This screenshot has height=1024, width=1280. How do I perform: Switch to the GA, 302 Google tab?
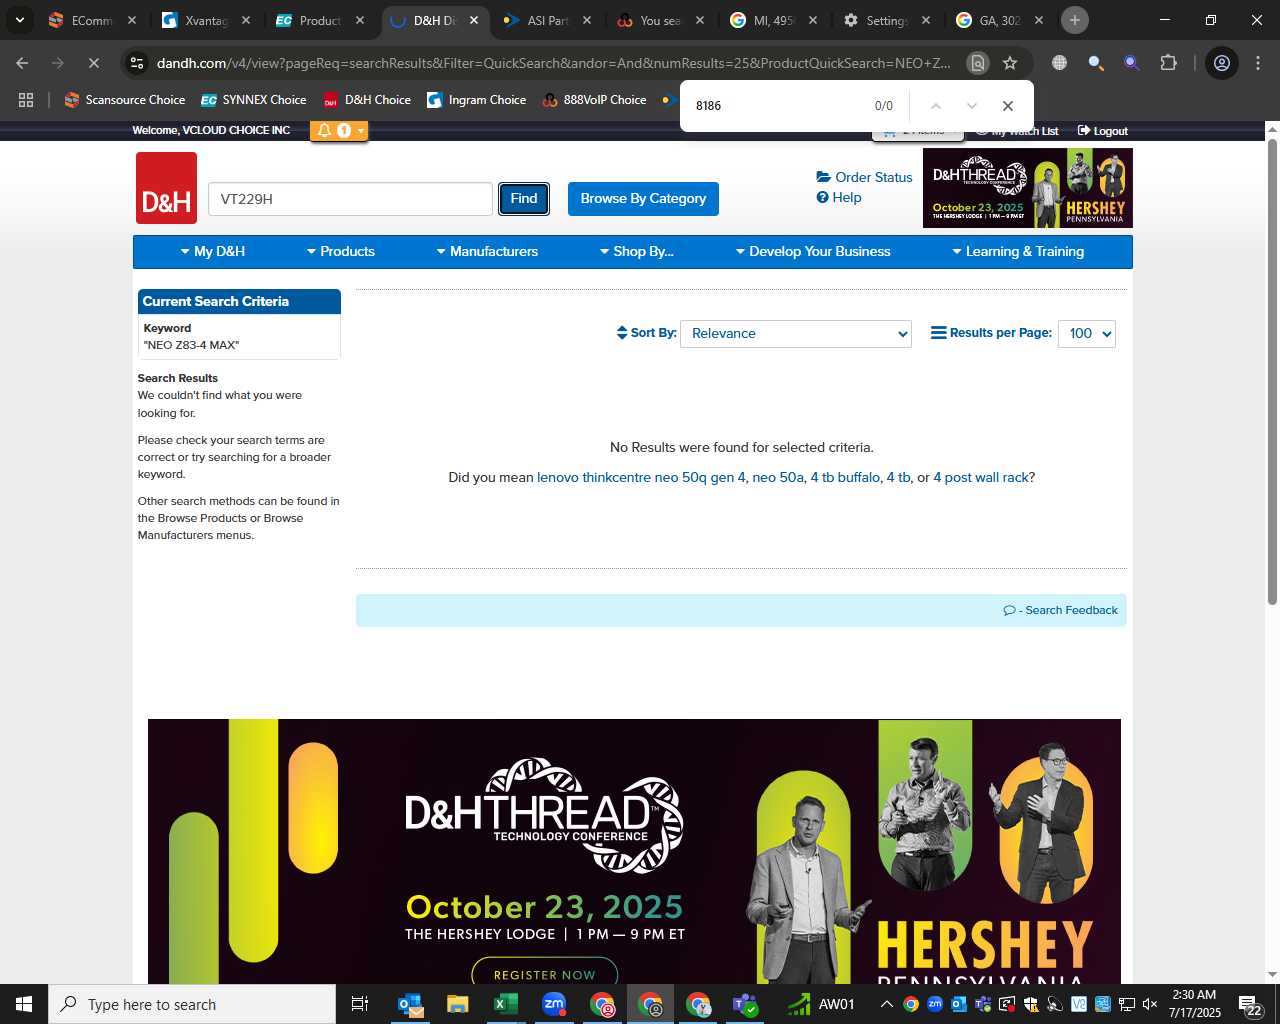999,20
